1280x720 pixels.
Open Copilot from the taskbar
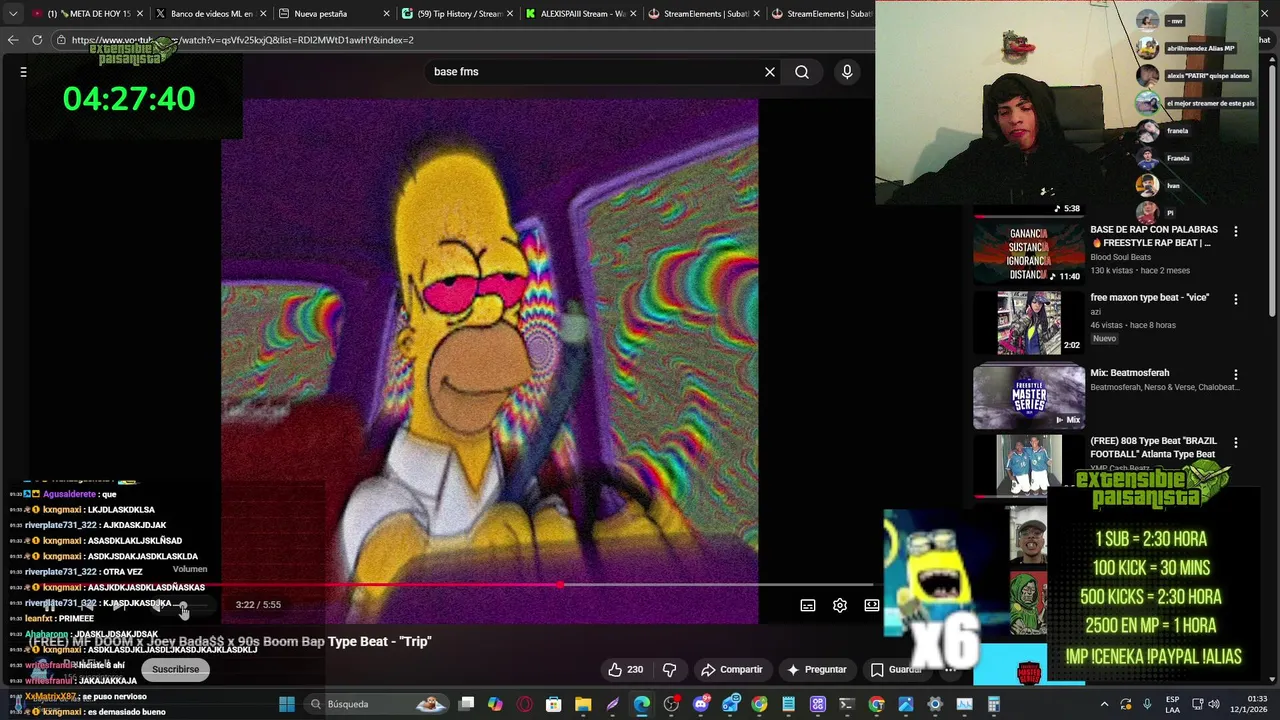coord(495,704)
